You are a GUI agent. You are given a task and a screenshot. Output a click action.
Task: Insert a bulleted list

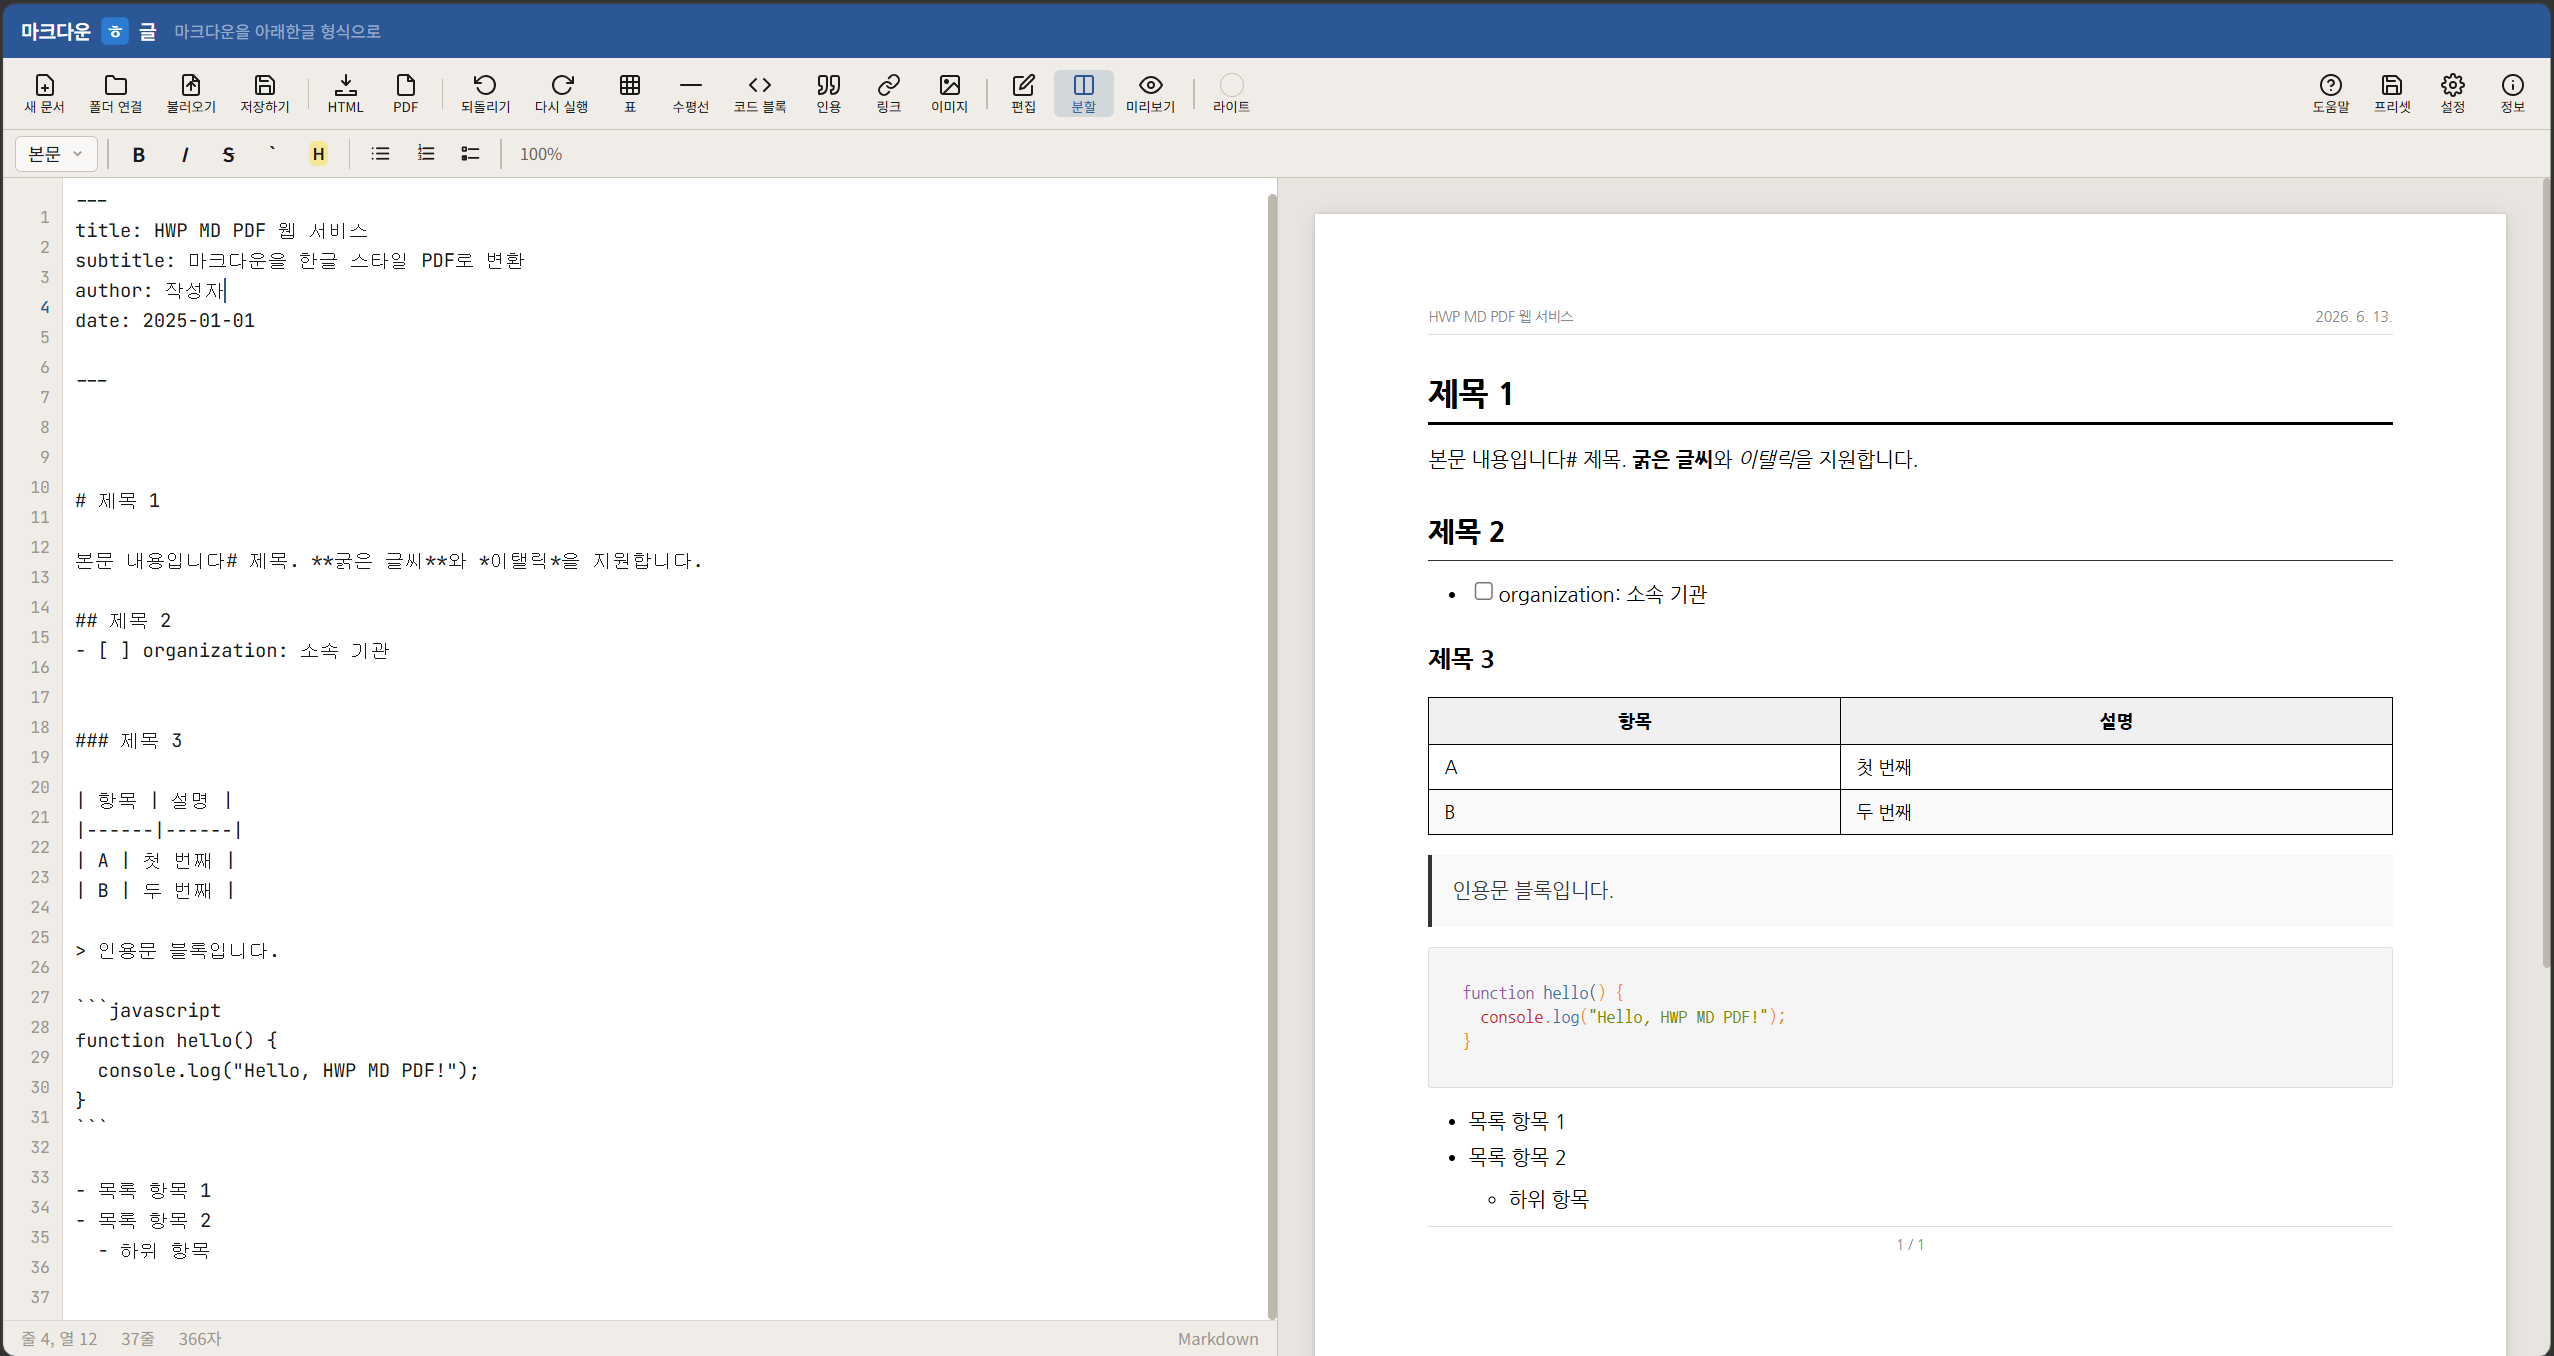point(380,154)
